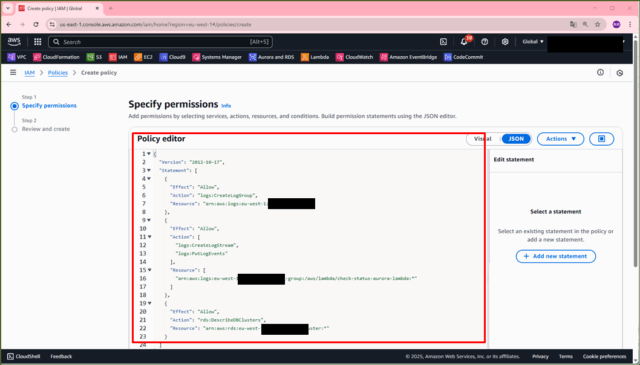Open the EC2 service shortcut
The width and height of the screenshot is (640, 365).
pyautogui.click(x=143, y=57)
